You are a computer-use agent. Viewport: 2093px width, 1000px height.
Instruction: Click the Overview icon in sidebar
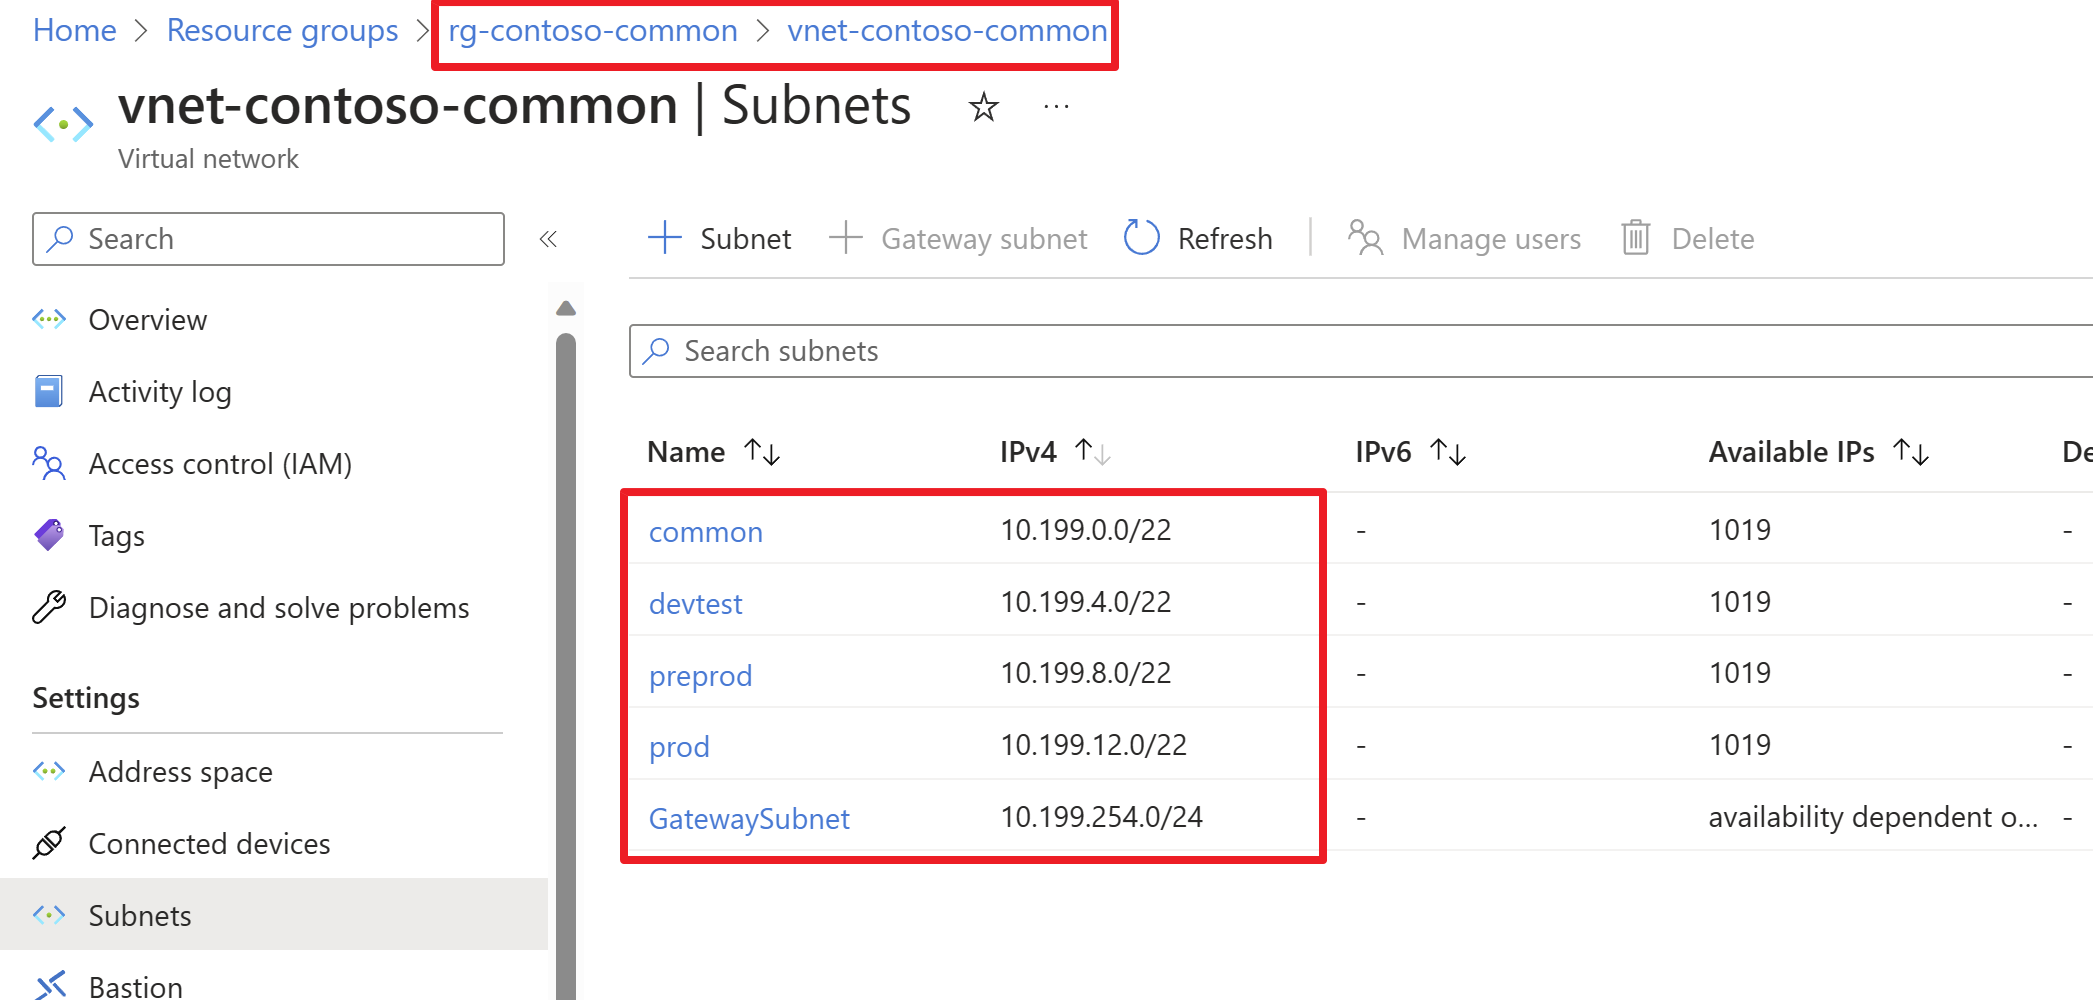tap(49, 320)
